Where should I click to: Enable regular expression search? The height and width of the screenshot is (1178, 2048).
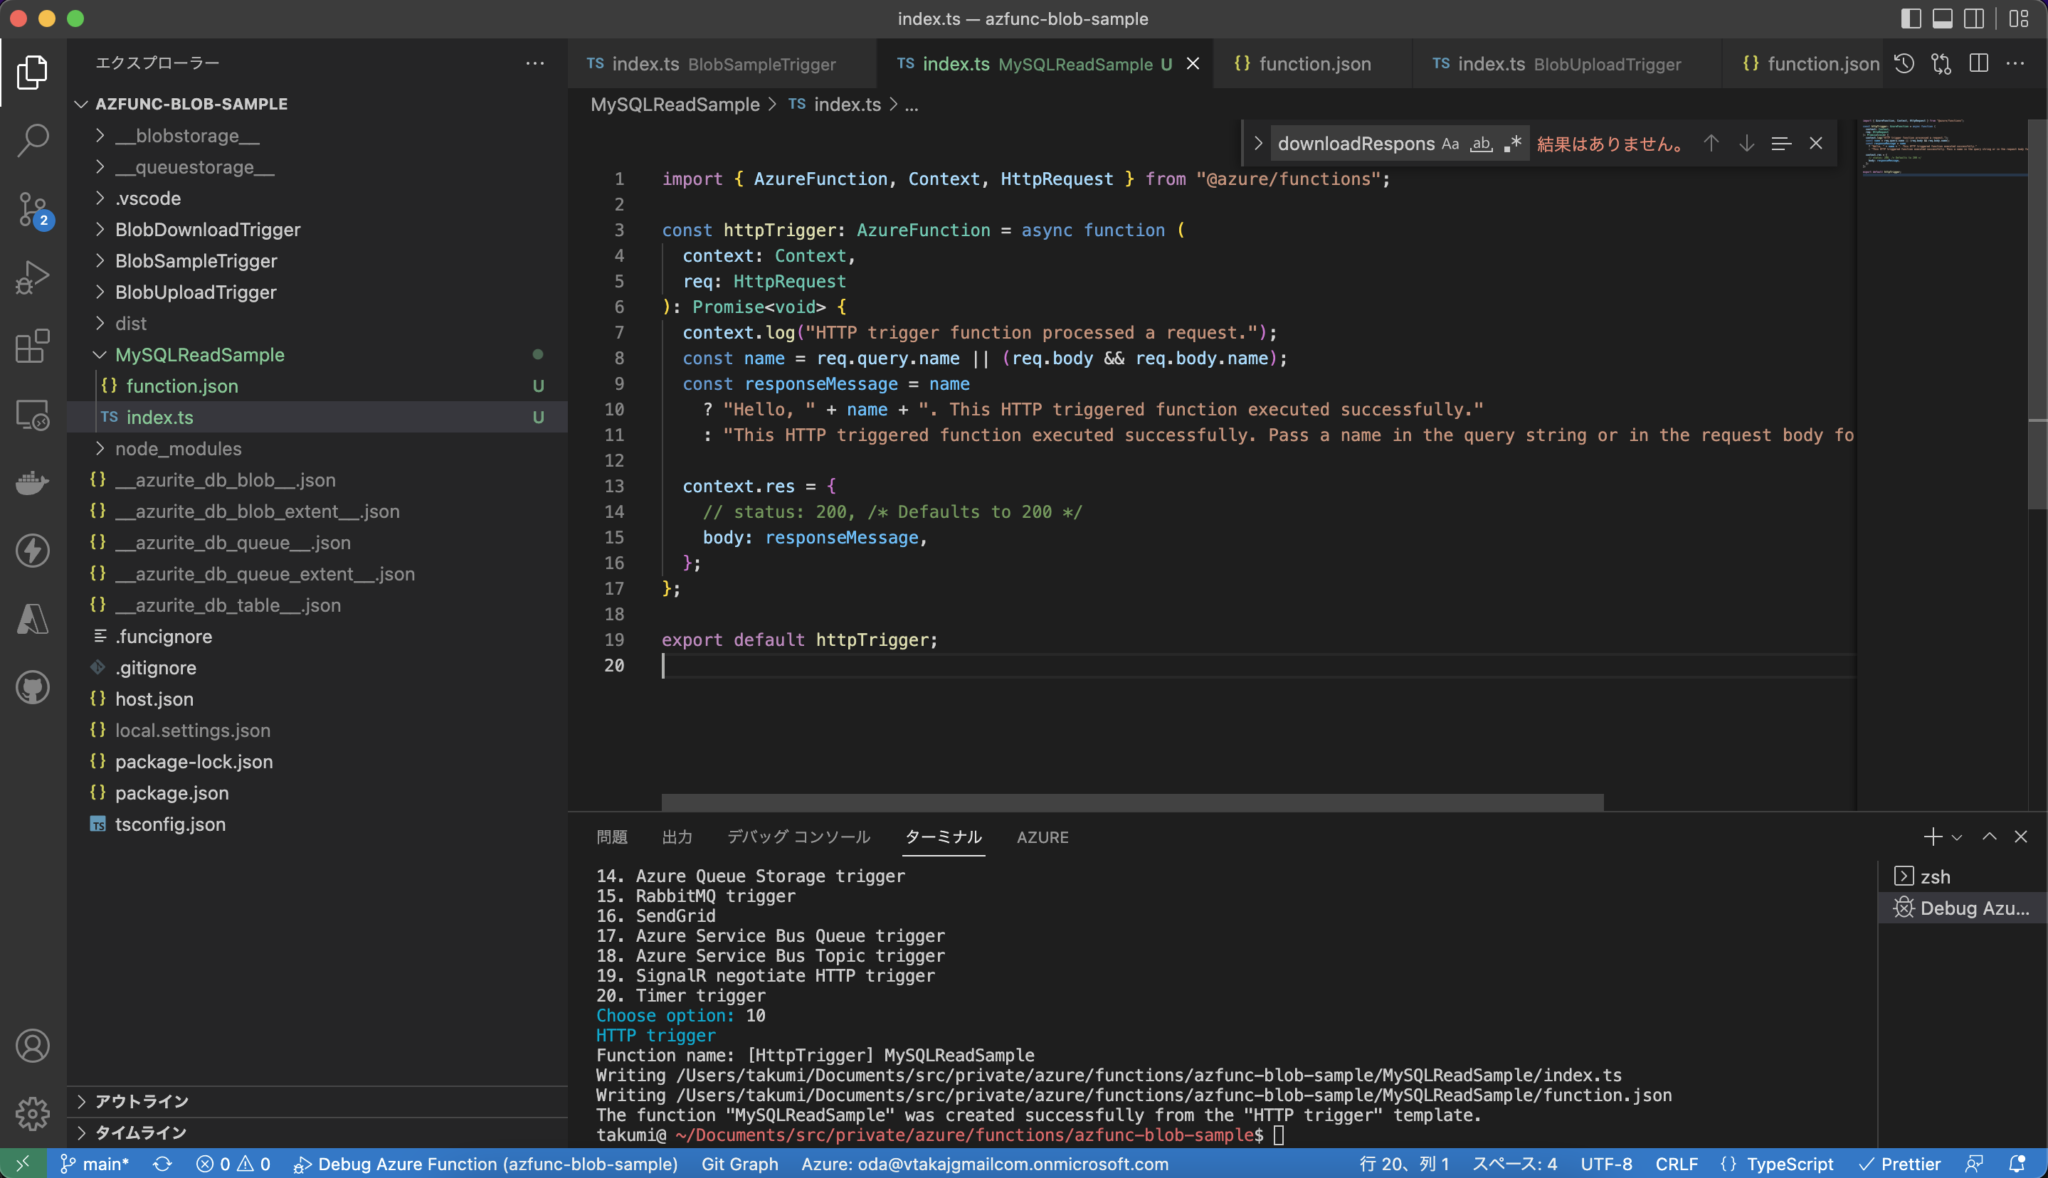click(x=1512, y=143)
